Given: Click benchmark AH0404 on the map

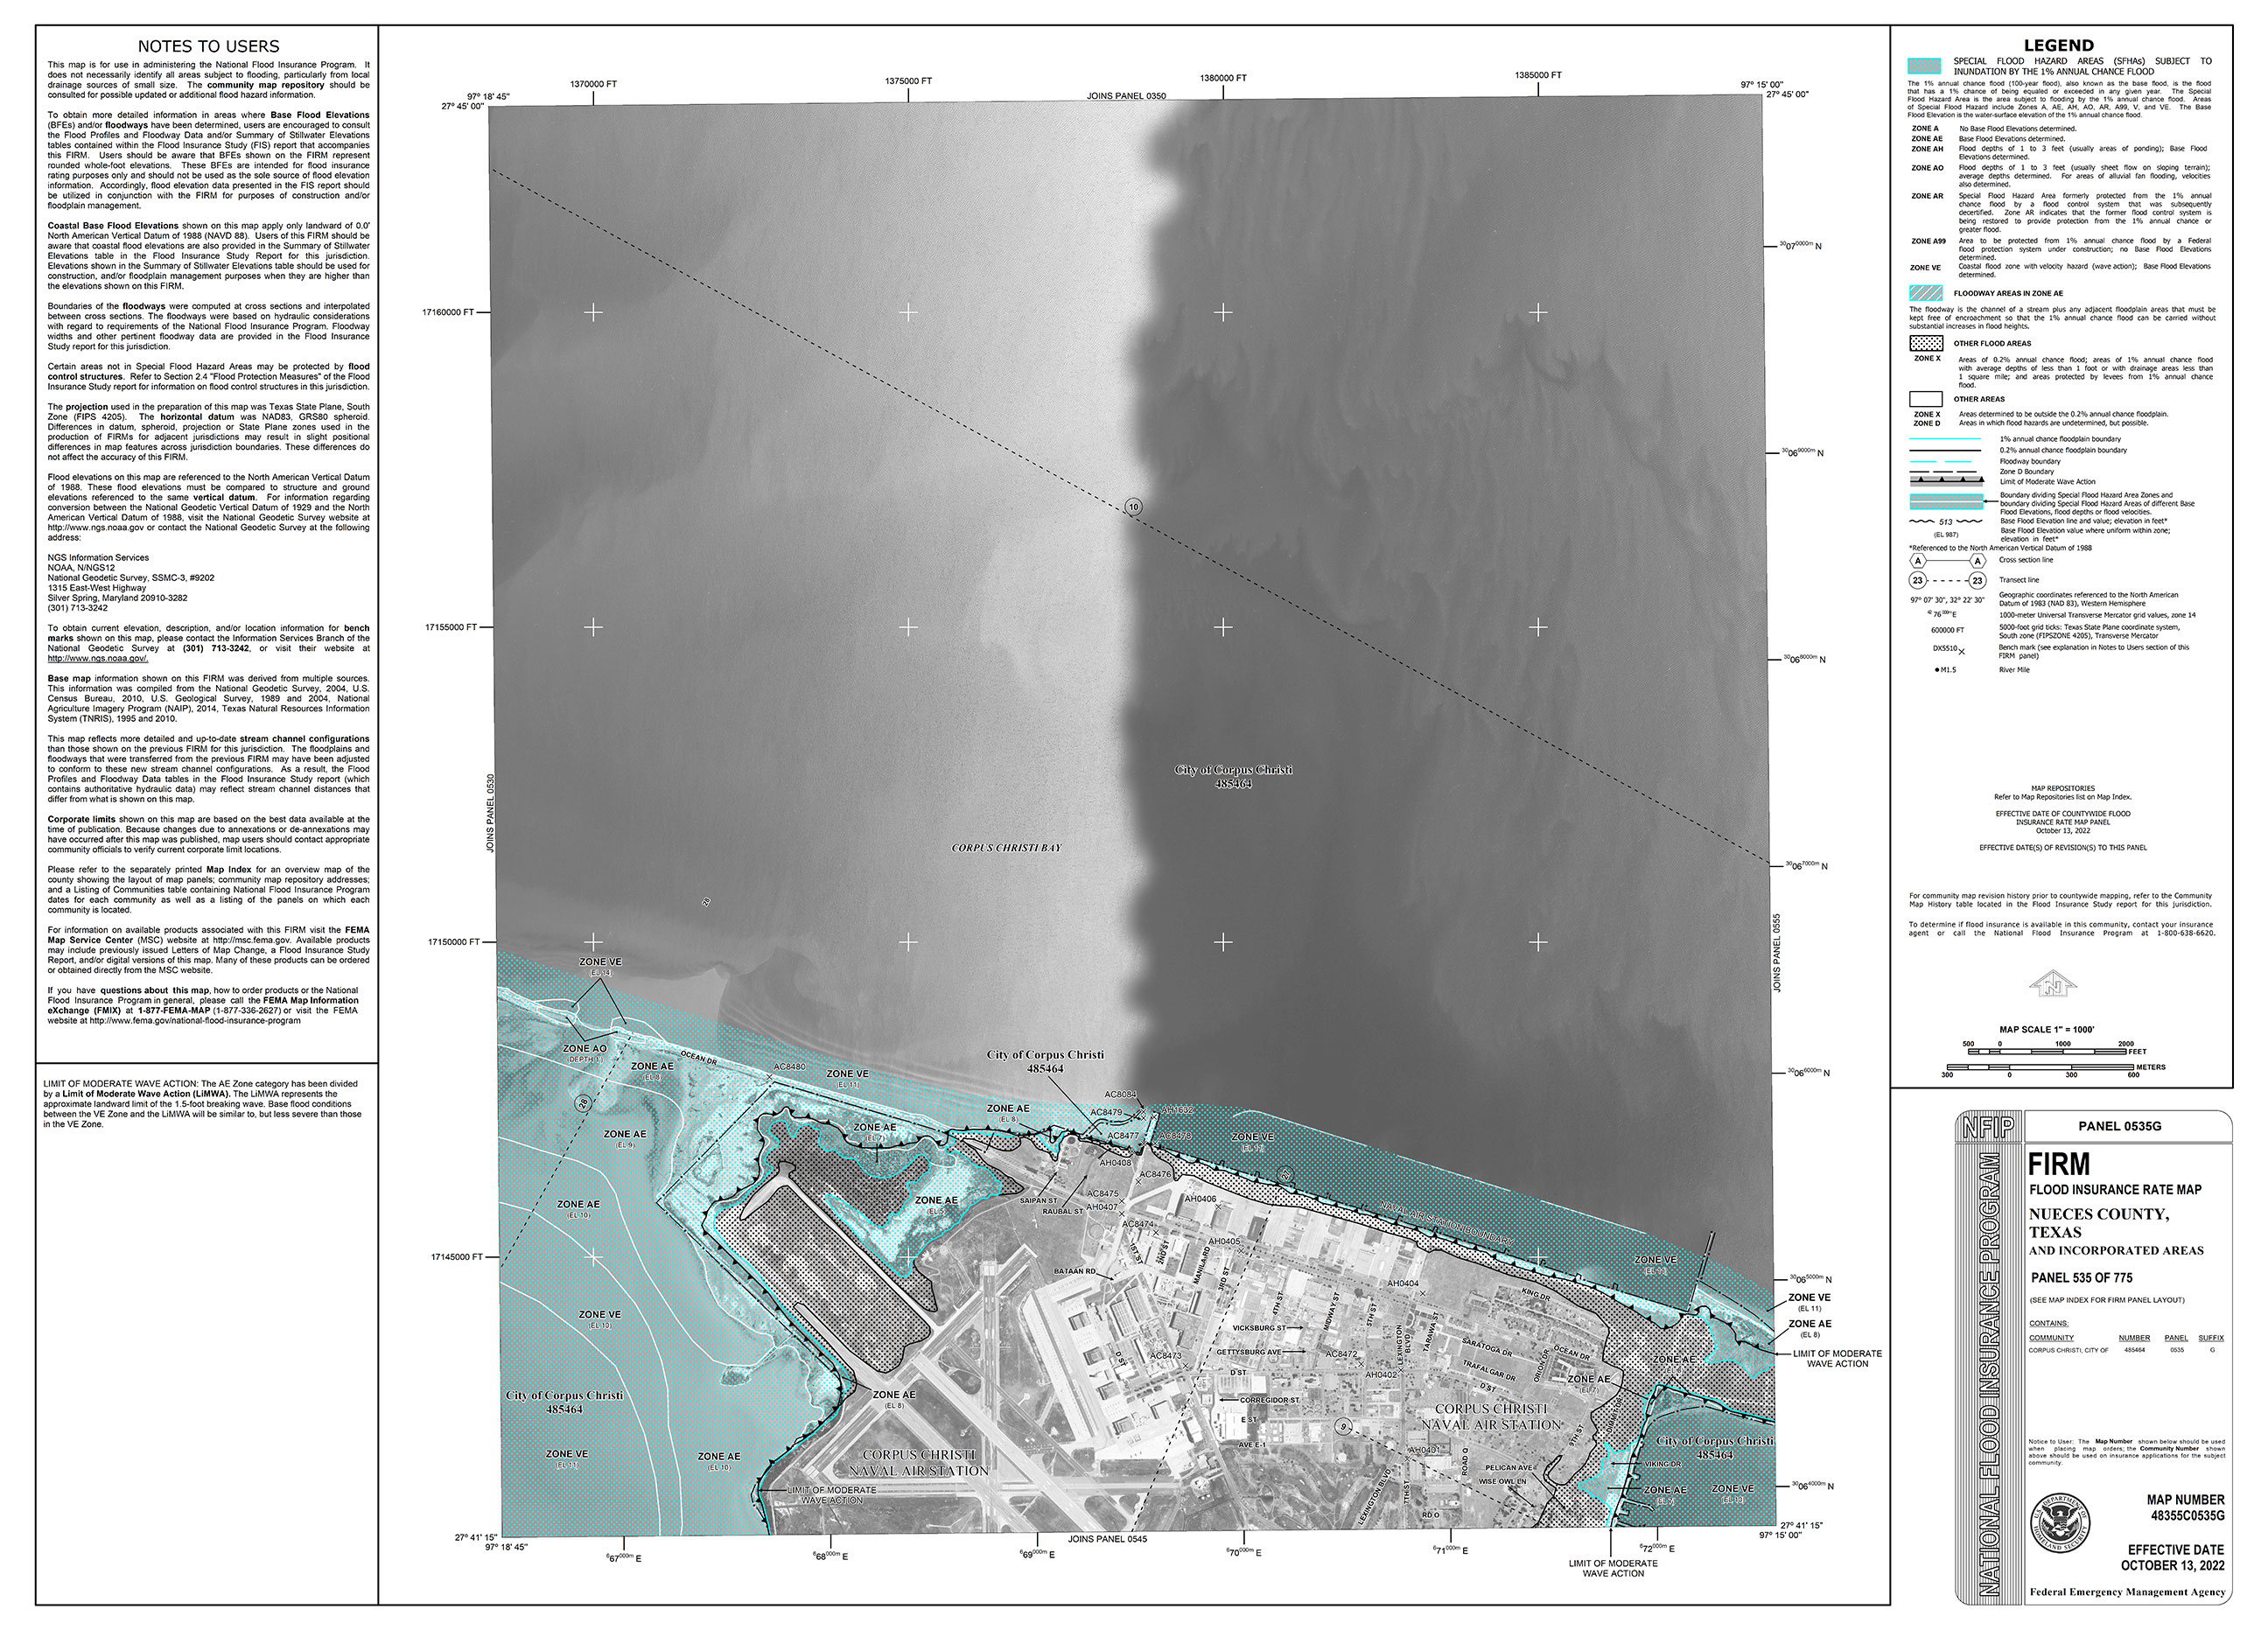Looking at the screenshot, I should click(x=1402, y=1283).
